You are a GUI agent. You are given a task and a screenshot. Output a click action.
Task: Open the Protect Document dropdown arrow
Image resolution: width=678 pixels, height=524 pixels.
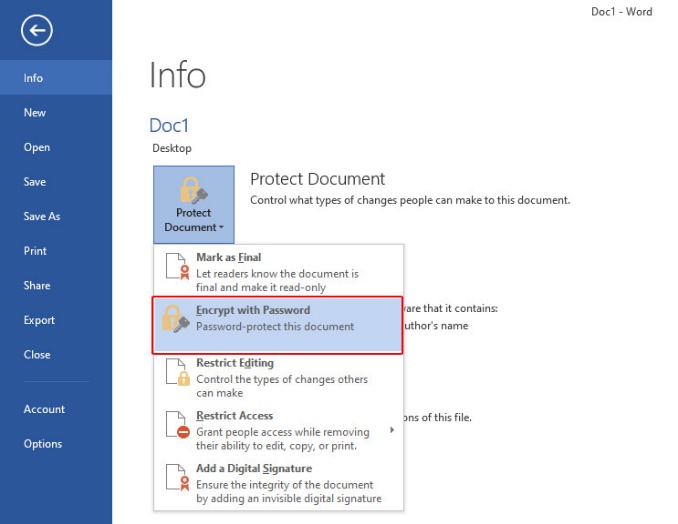tap(221, 227)
